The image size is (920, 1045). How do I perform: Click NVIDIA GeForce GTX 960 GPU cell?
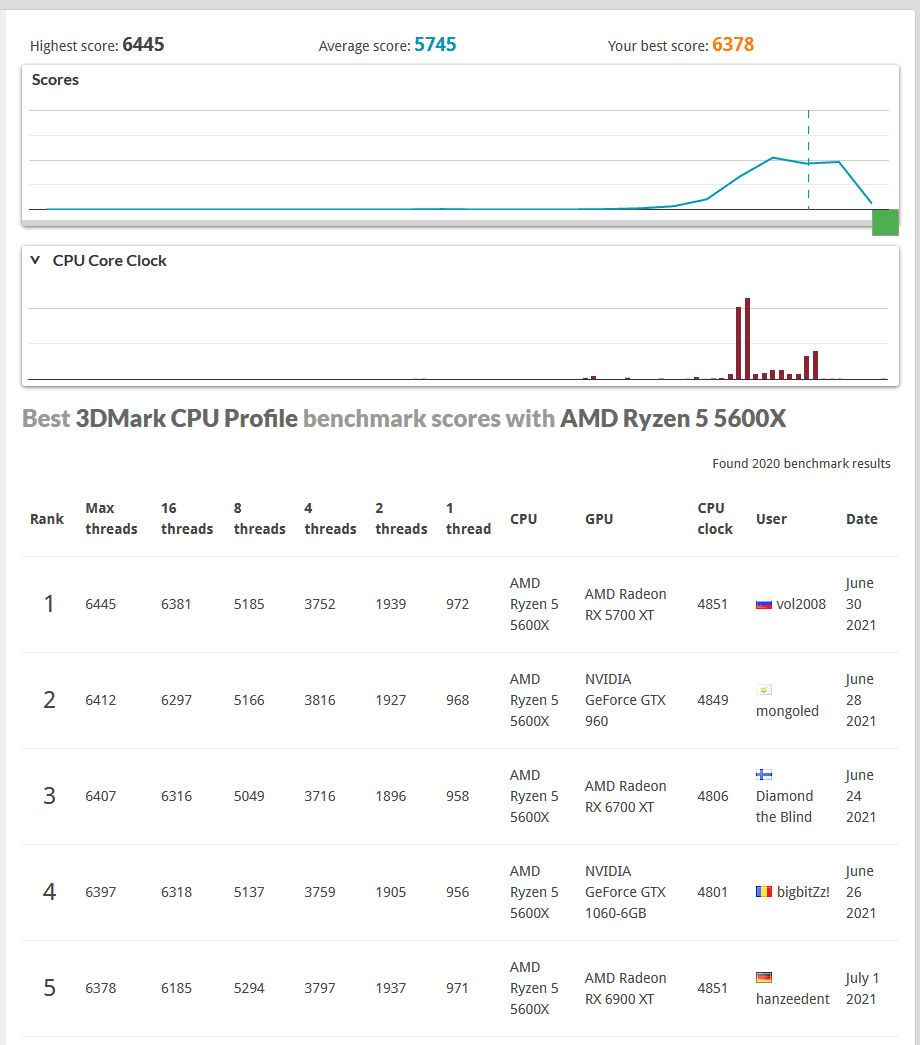(x=625, y=700)
